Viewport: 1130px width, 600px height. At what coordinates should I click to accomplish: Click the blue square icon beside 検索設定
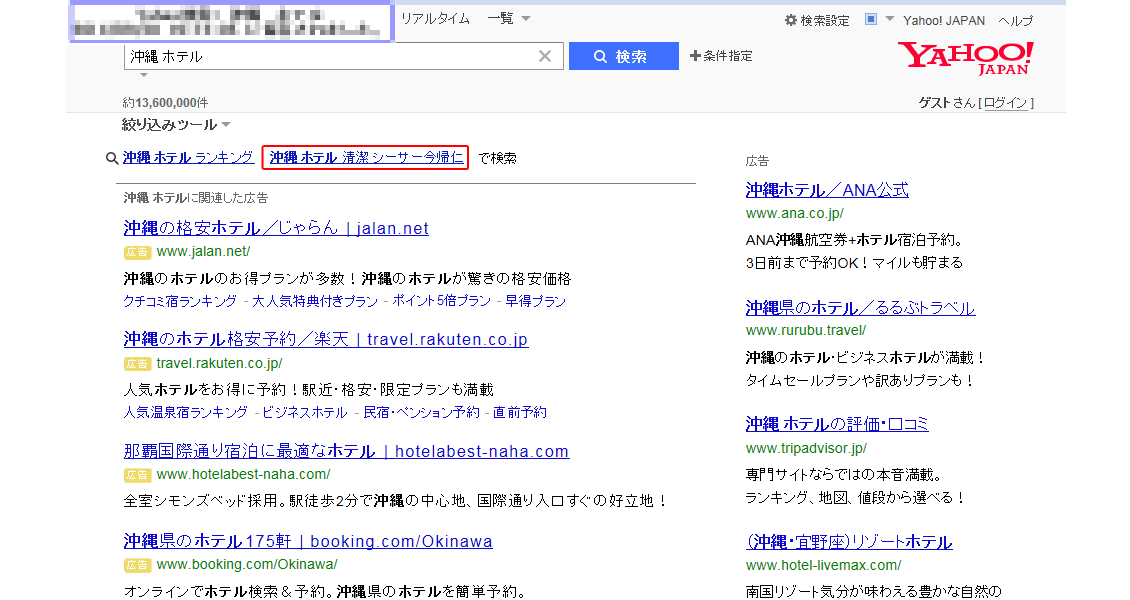pyautogui.click(x=871, y=19)
